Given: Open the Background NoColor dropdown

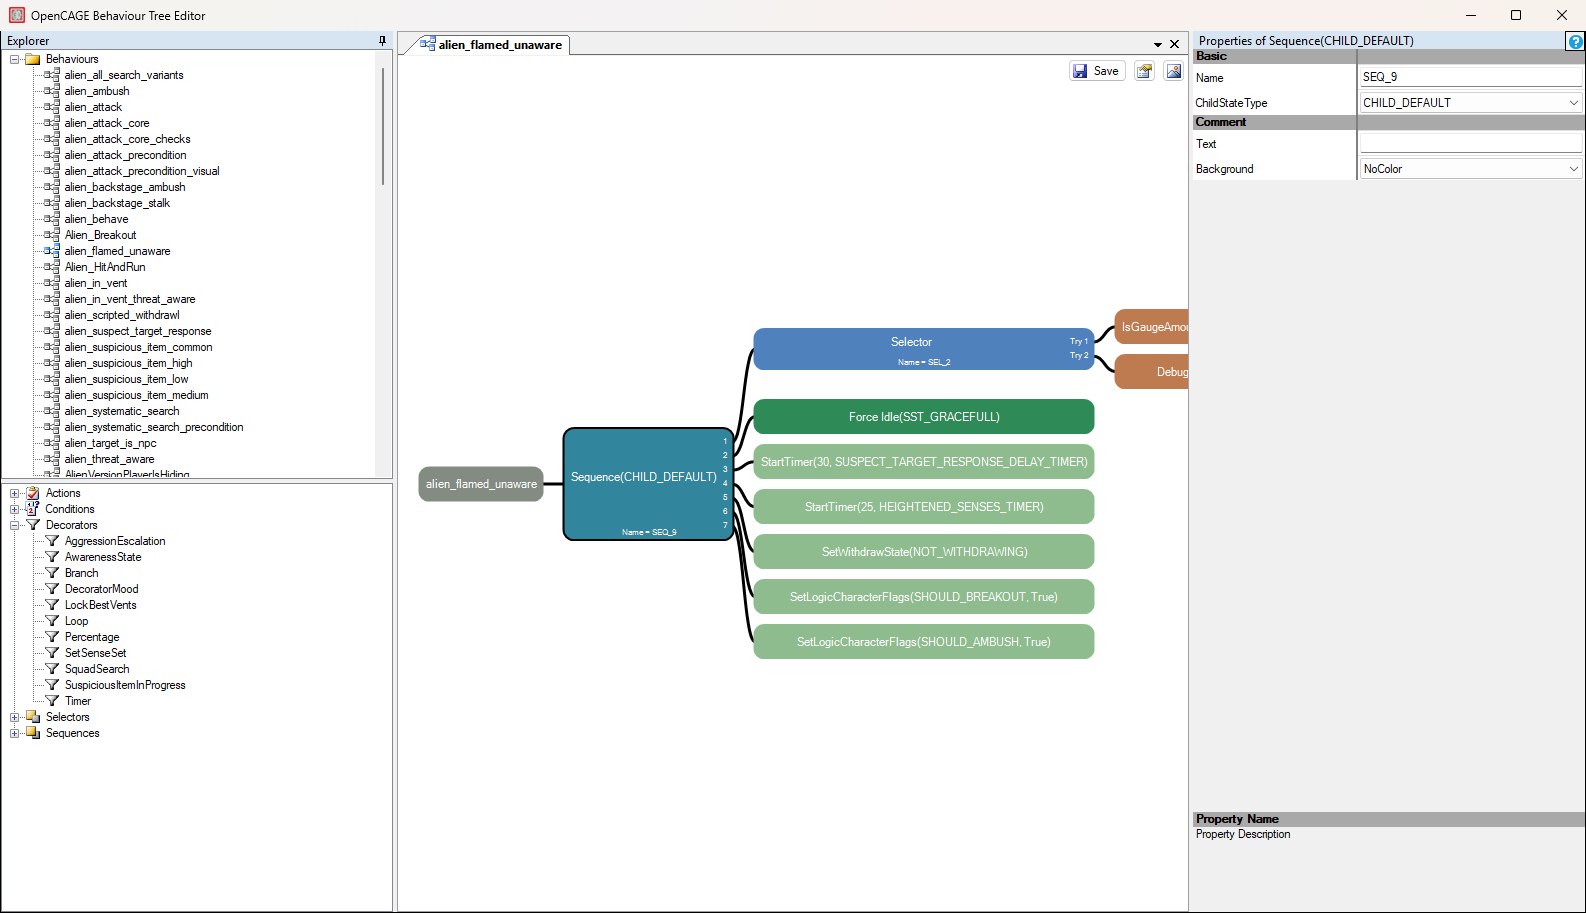Looking at the screenshot, I should pos(1573,169).
